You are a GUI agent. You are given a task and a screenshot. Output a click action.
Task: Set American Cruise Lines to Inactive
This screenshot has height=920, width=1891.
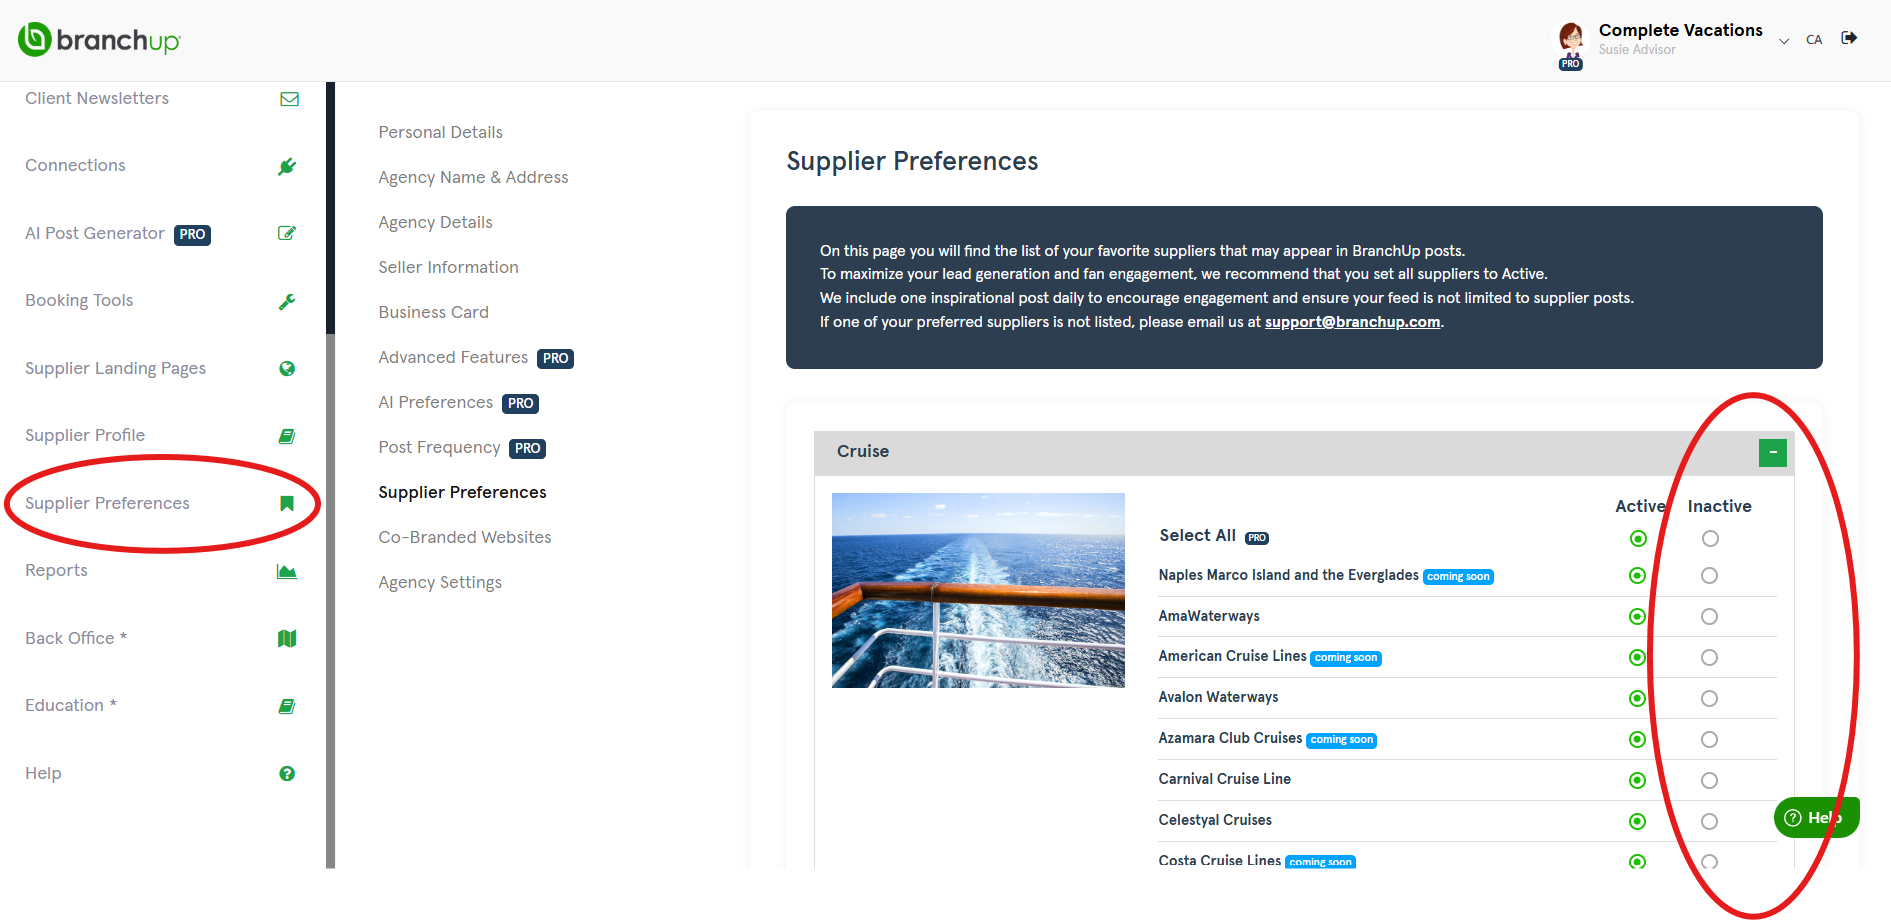(1709, 658)
